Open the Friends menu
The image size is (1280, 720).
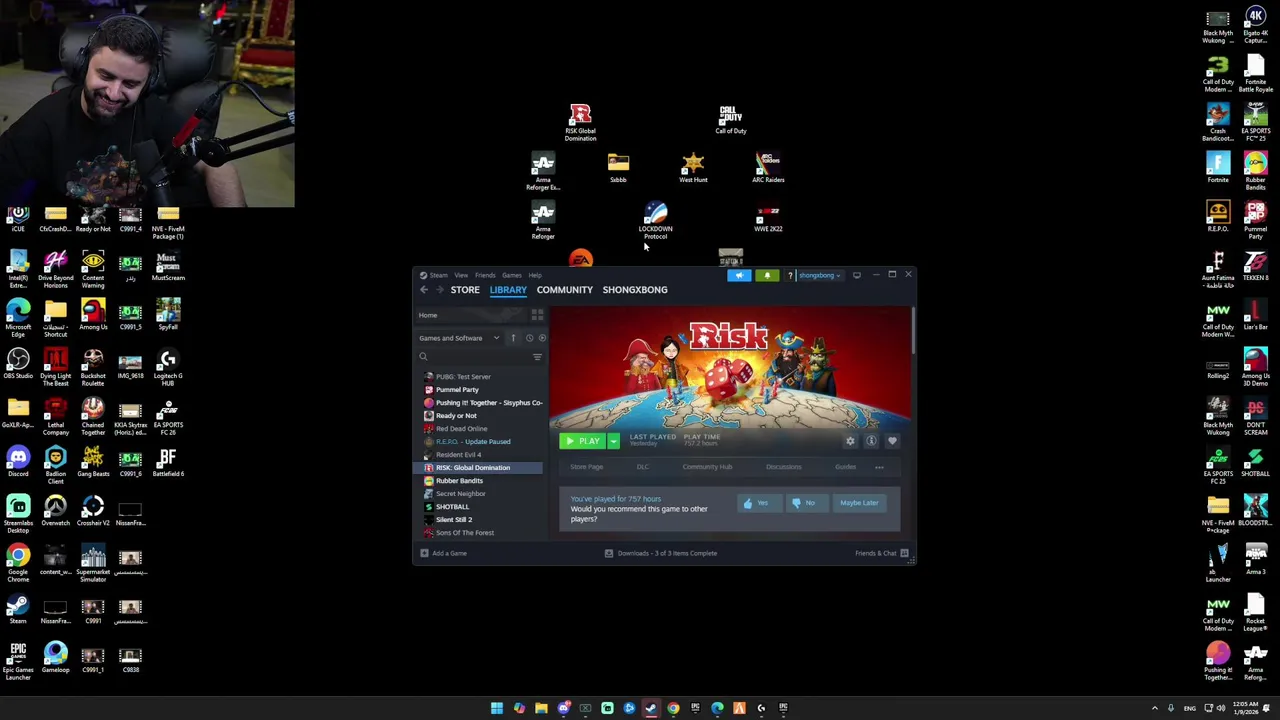point(485,275)
